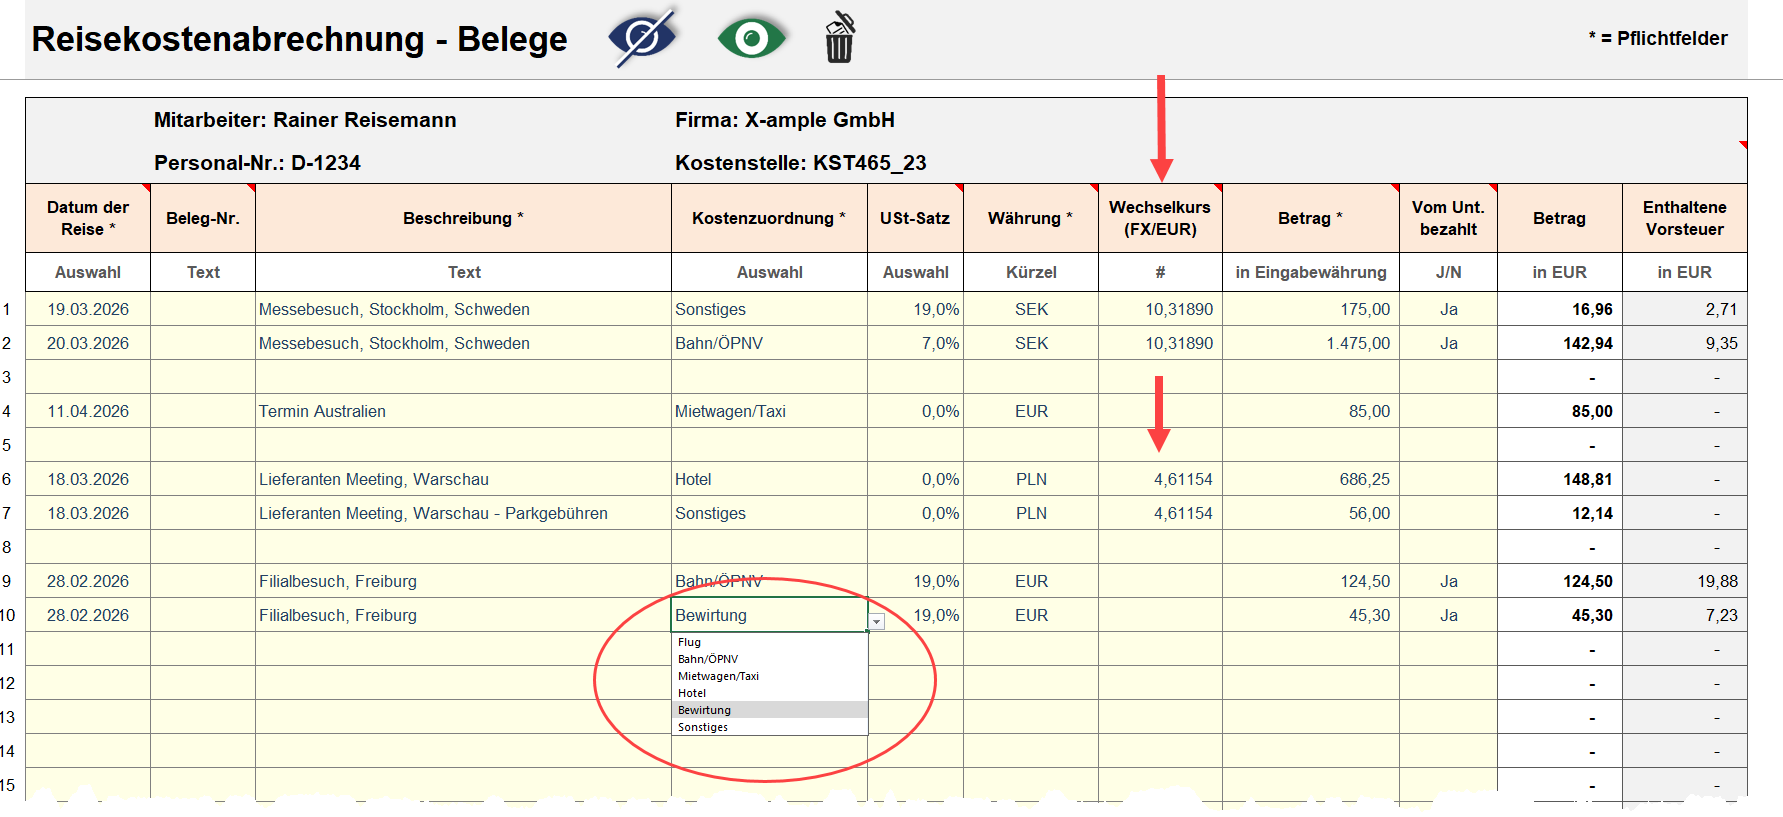The width and height of the screenshot is (1783, 817).
Task: Select the PLN currency cell for Hotel
Action: [x=1031, y=479]
